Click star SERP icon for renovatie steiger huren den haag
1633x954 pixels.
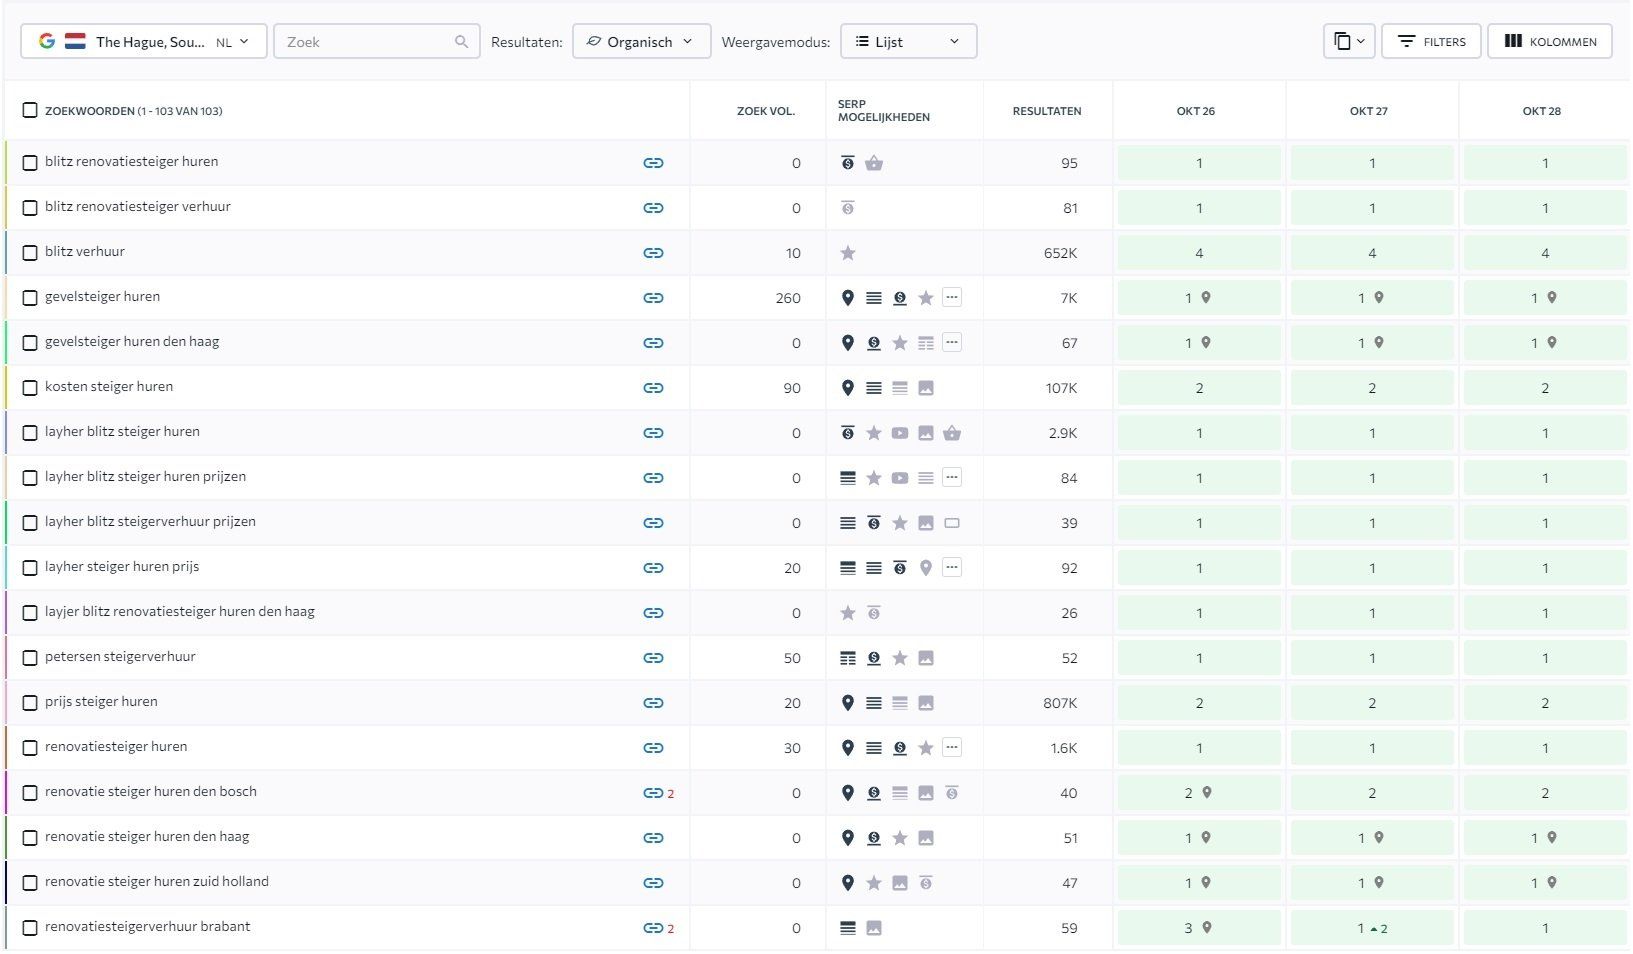[900, 838]
